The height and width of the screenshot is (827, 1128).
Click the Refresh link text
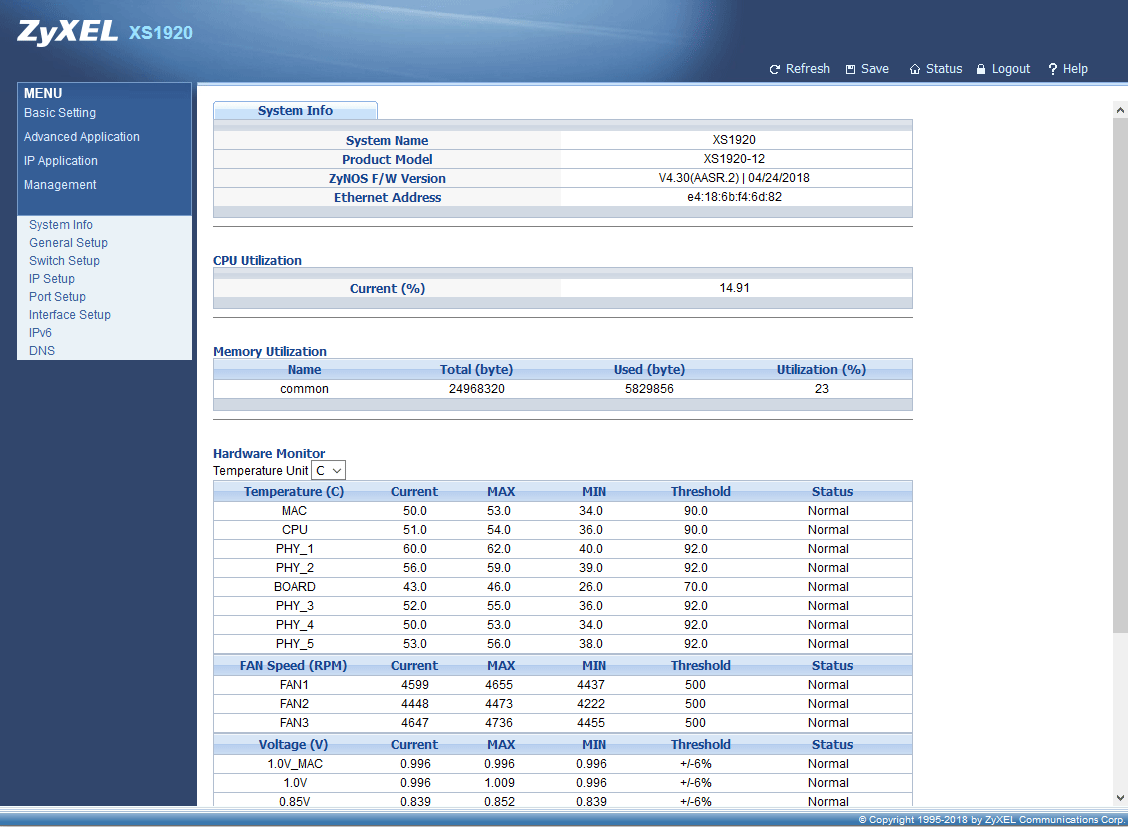pos(807,68)
